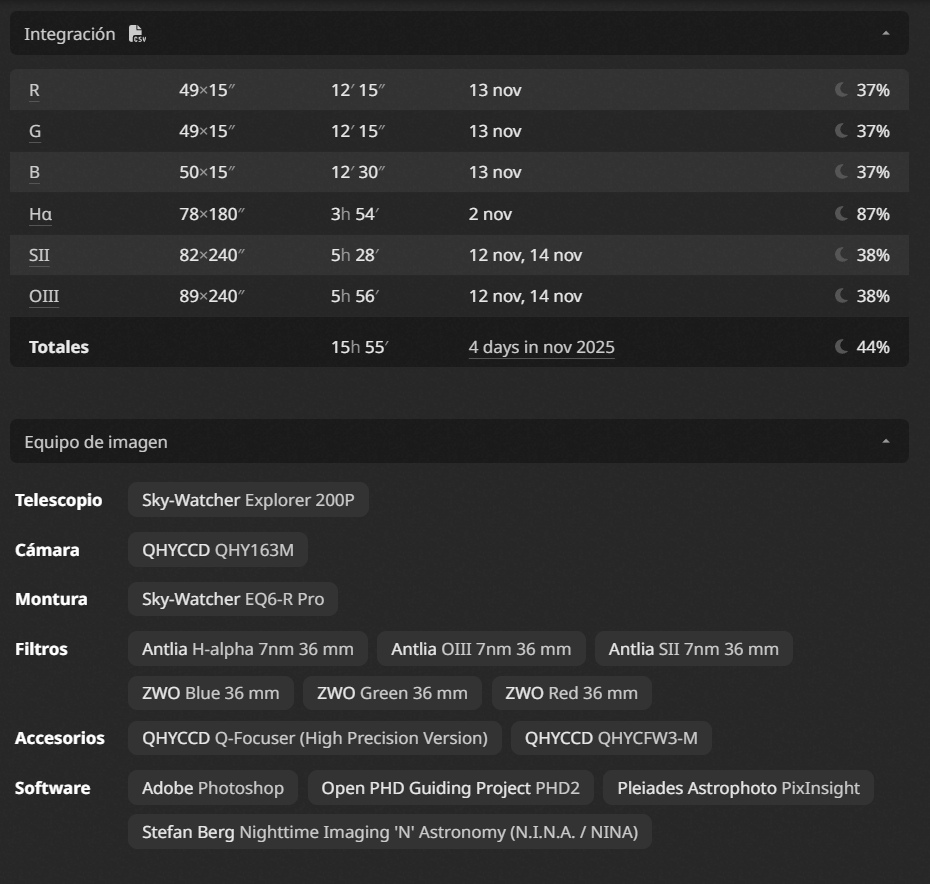Click the '44%' average moon value
The width and height of the screenshot is (930, 884).
pos(873,347)
